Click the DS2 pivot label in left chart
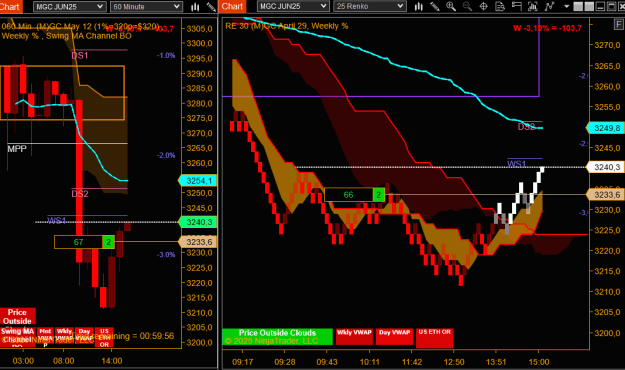The width and height of the screenshot is (625, 370). (80, 194)
